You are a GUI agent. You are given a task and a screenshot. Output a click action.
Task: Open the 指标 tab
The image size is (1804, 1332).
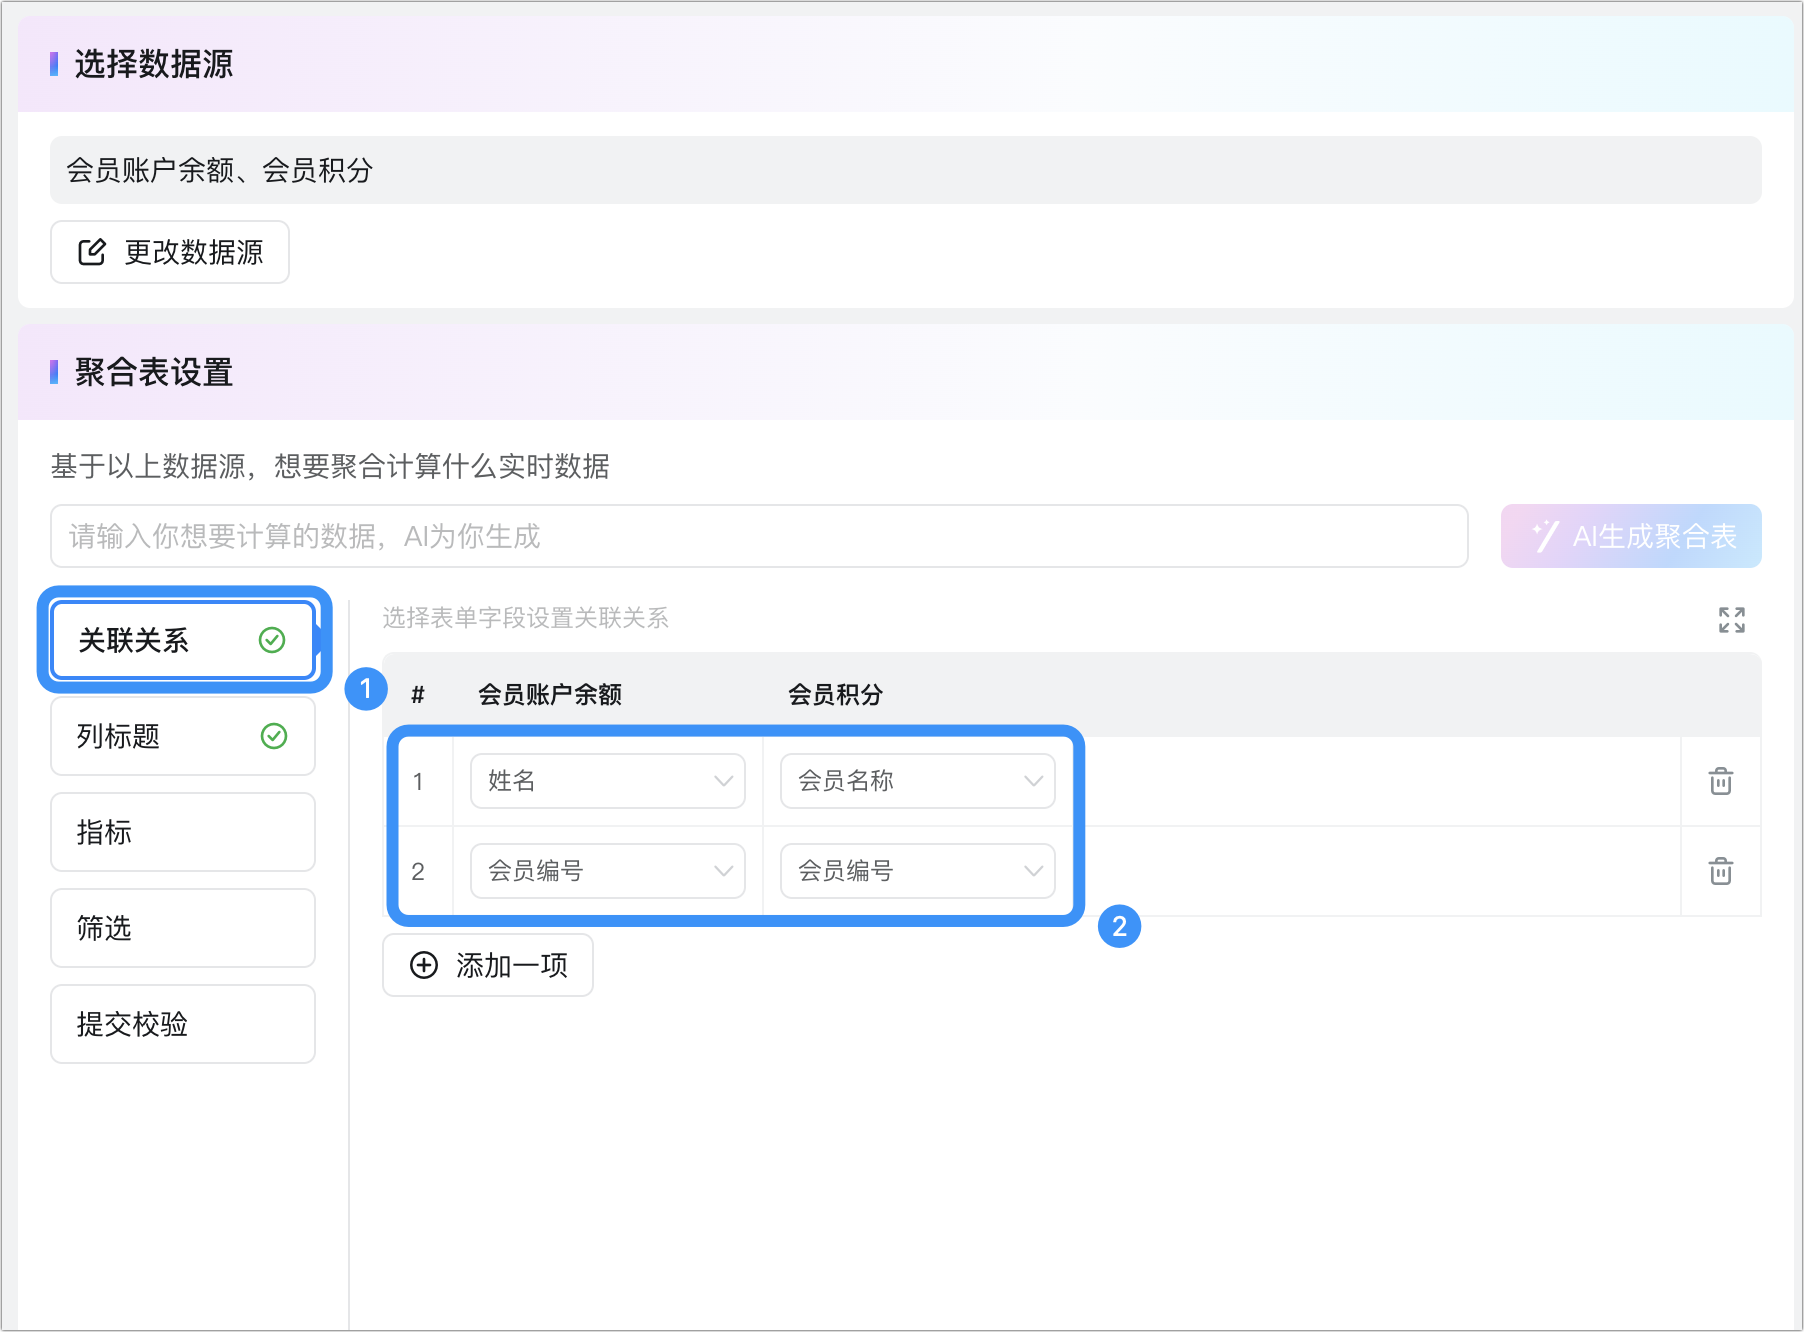(183, 832)
